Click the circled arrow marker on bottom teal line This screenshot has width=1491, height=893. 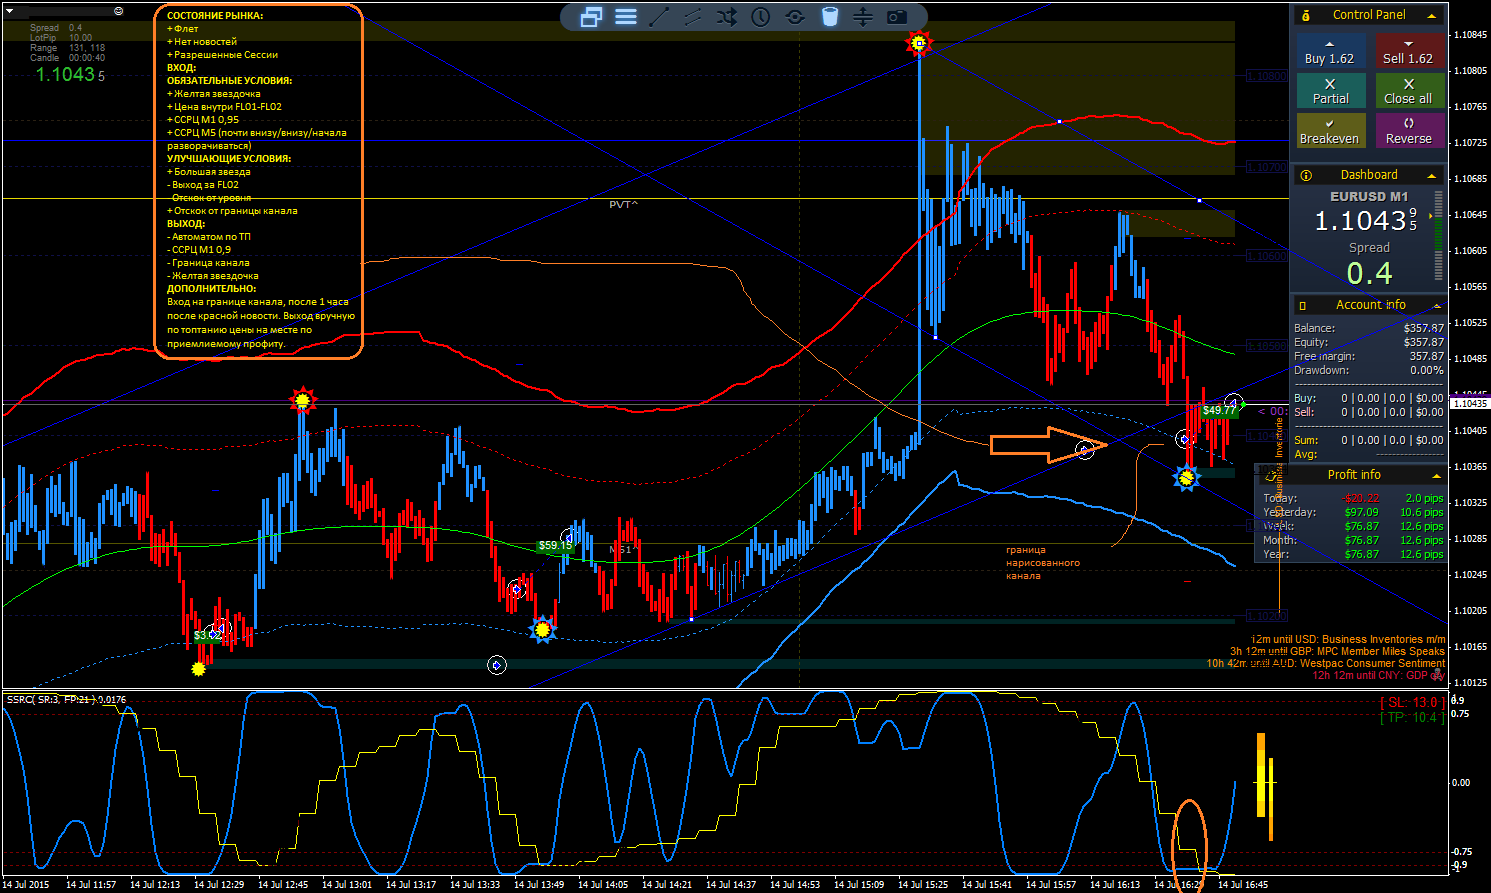(497, 665)
